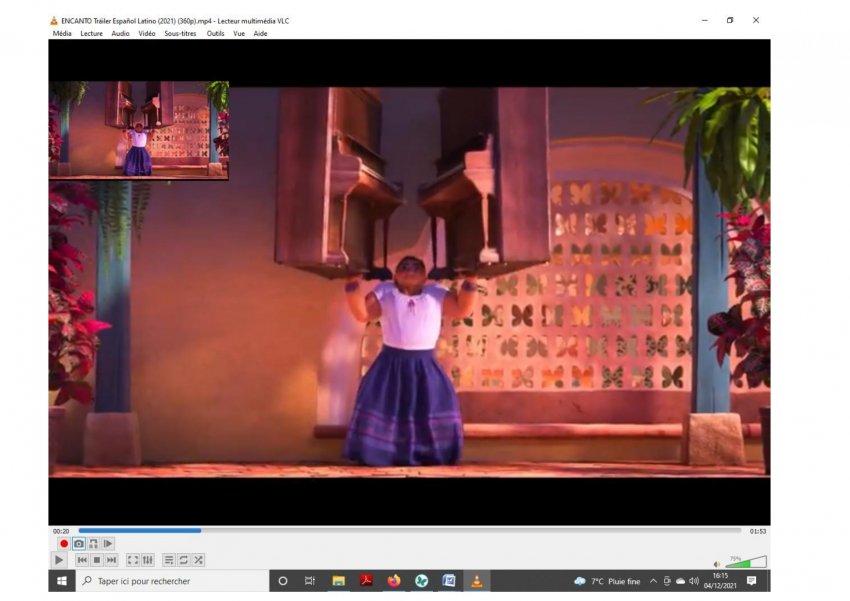The image size is (850, 601).
Task: Start recording with the red record button
Action: coord(64,544)
